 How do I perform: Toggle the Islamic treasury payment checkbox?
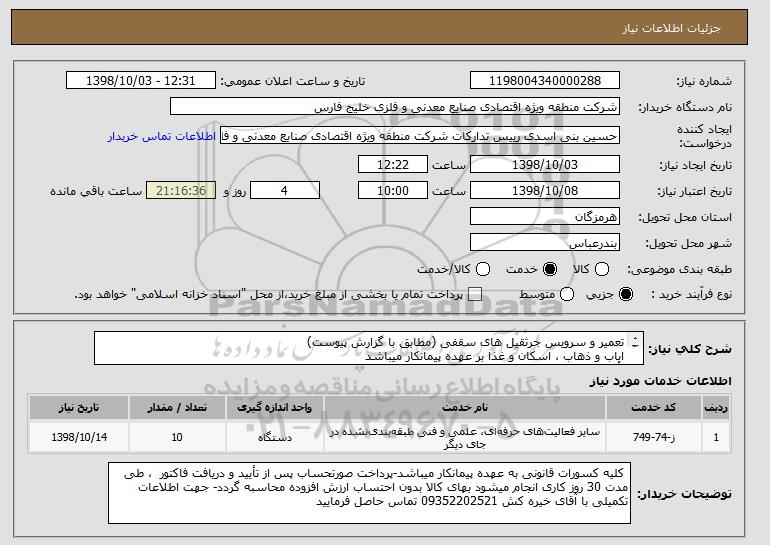475,294
